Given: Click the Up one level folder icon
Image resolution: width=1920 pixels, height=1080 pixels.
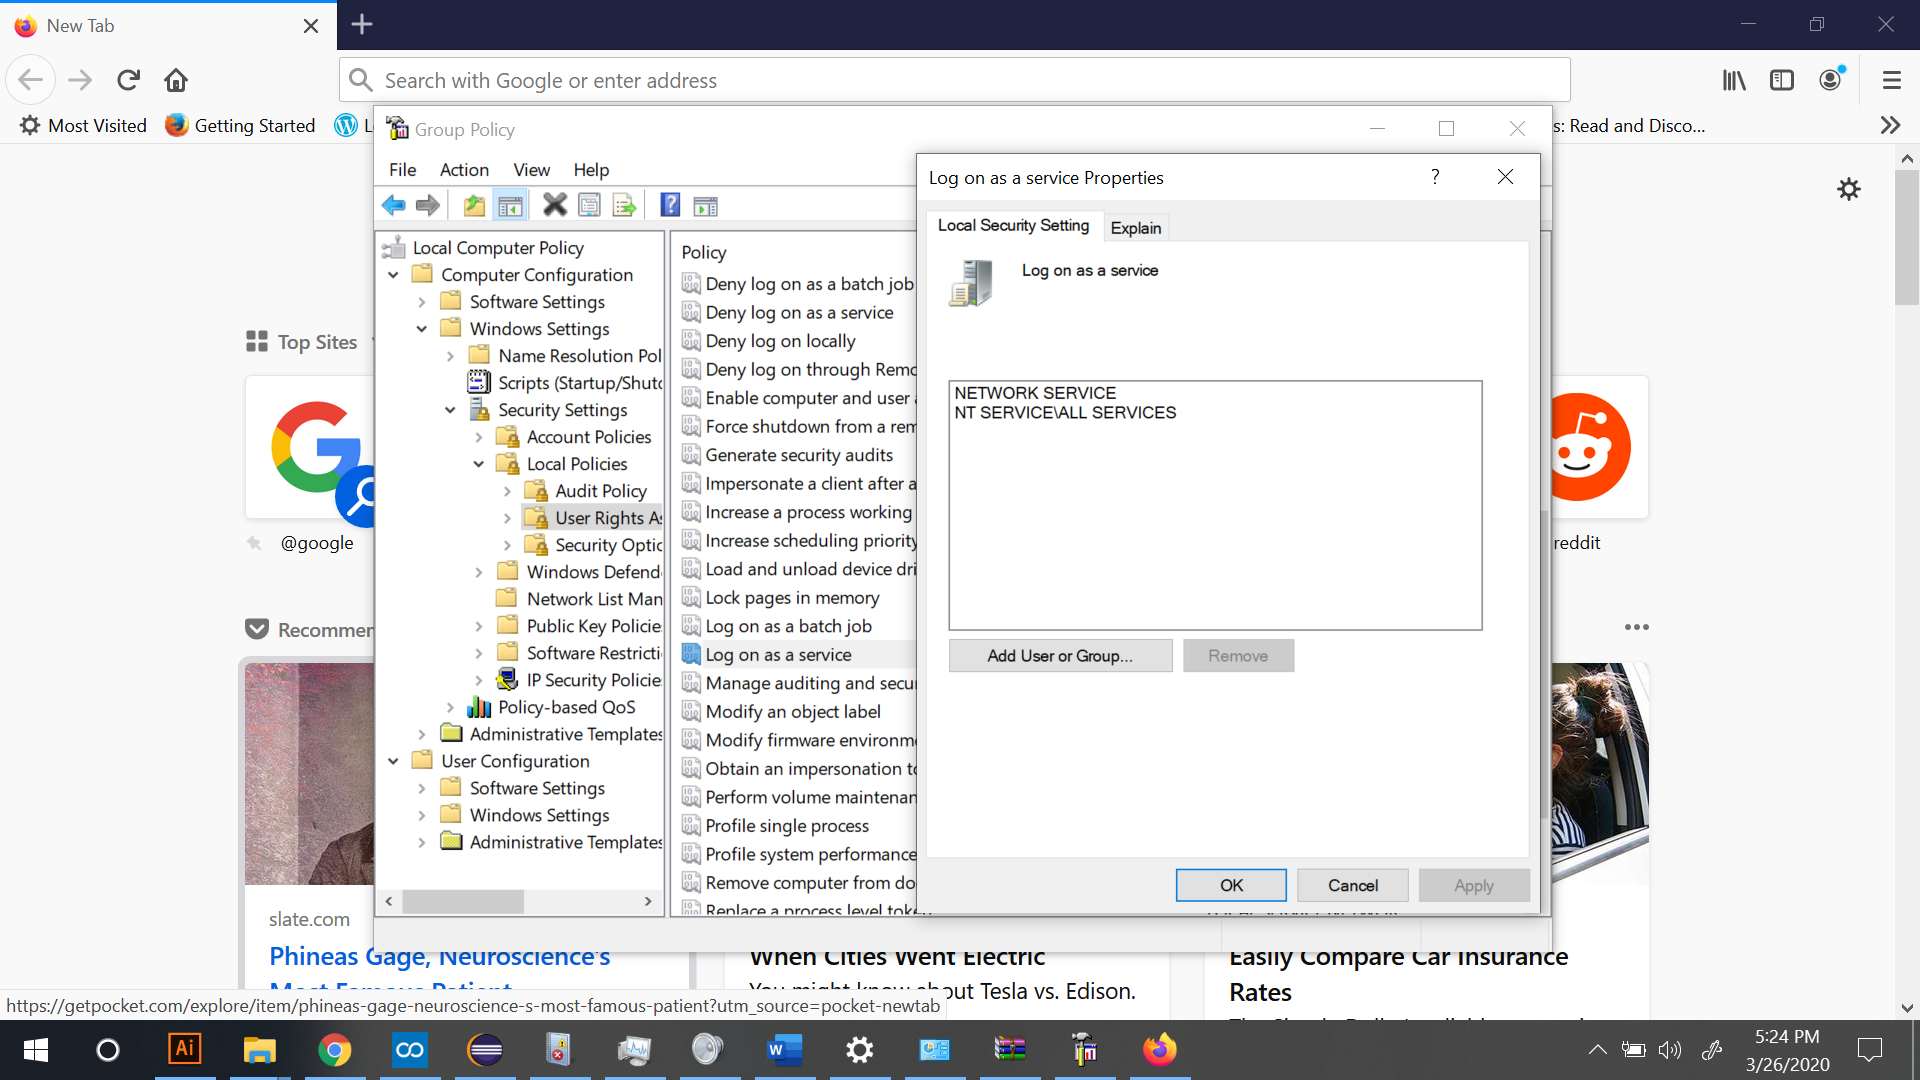Looking at the screenshot, I should pos(474,206).
